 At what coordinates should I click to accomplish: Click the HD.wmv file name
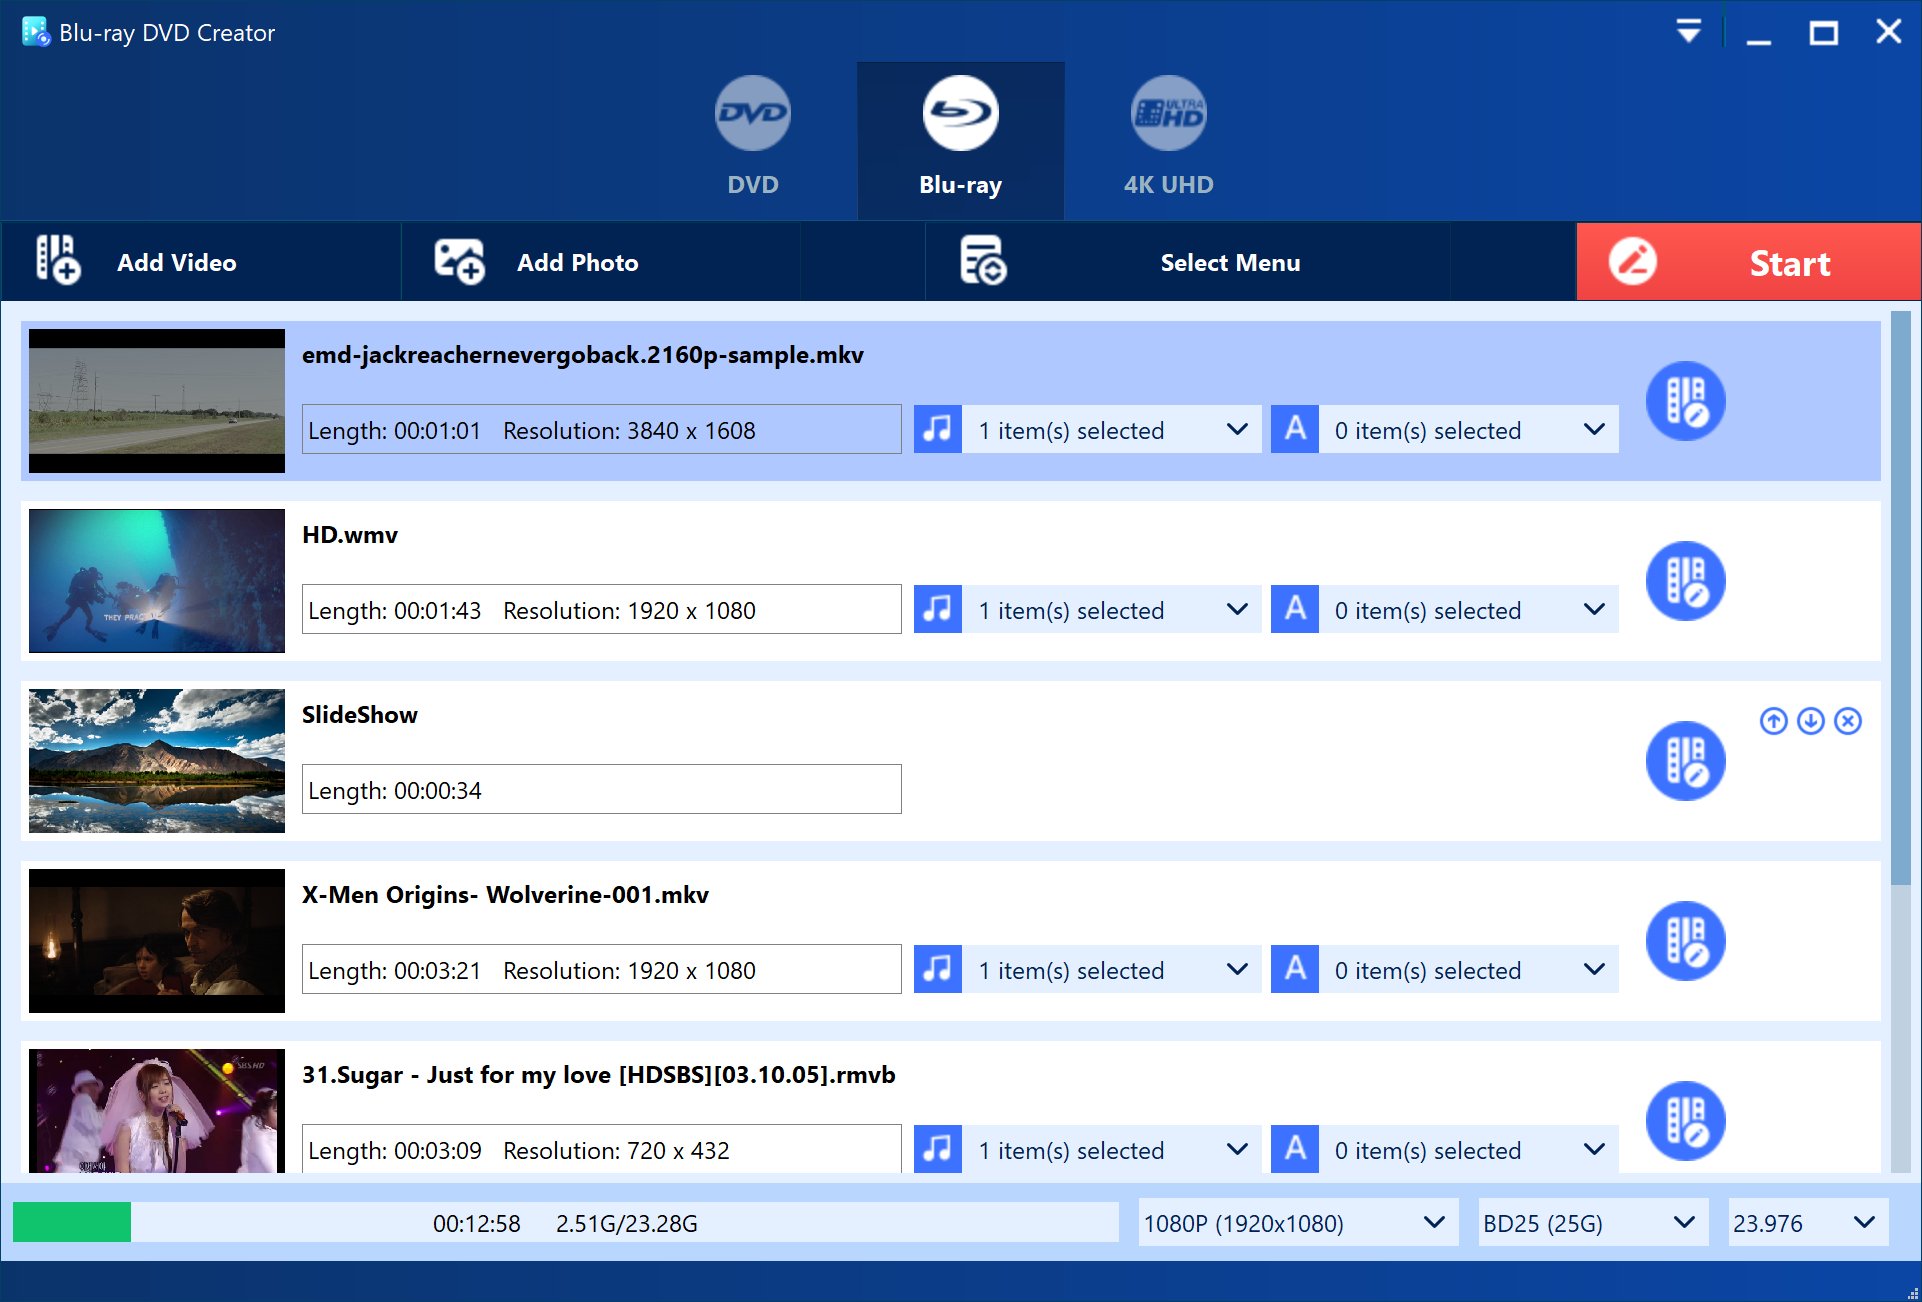point(350,535)
